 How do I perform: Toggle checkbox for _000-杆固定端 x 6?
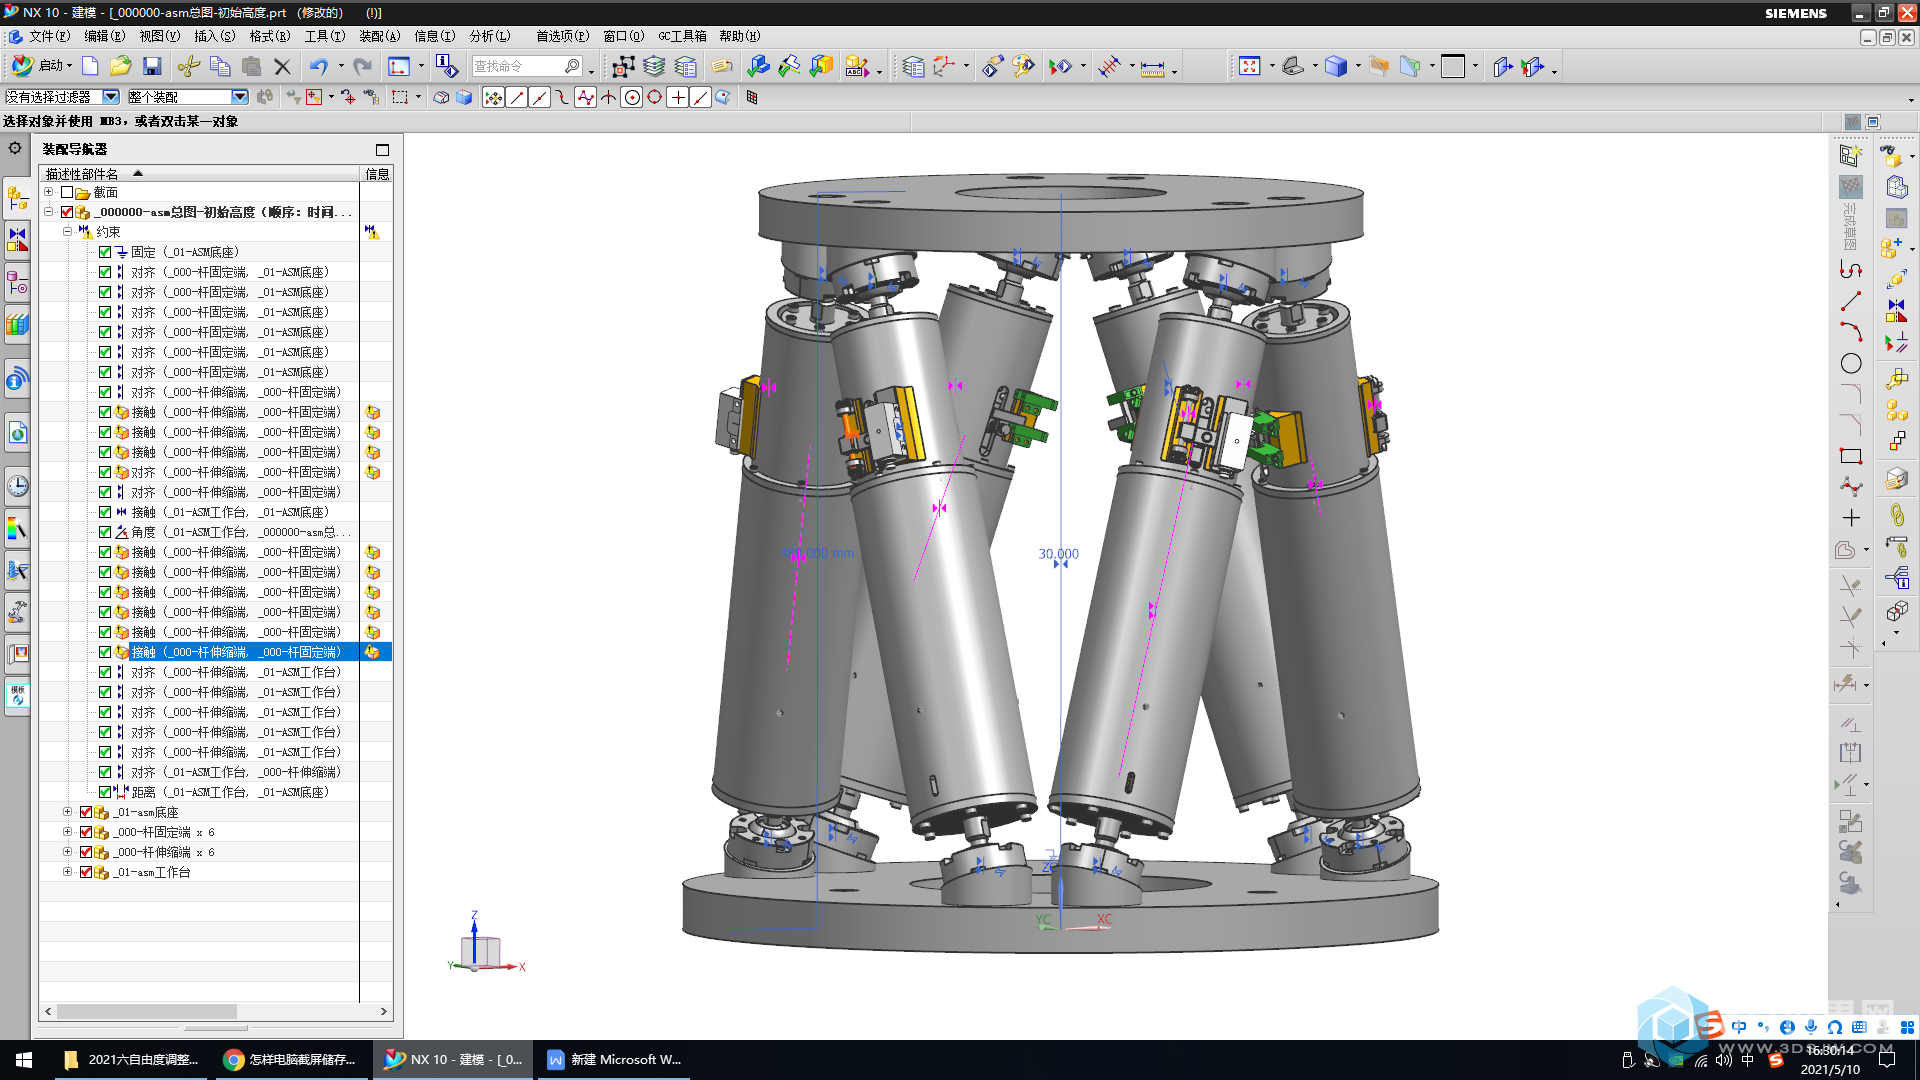tap(86, 832)
